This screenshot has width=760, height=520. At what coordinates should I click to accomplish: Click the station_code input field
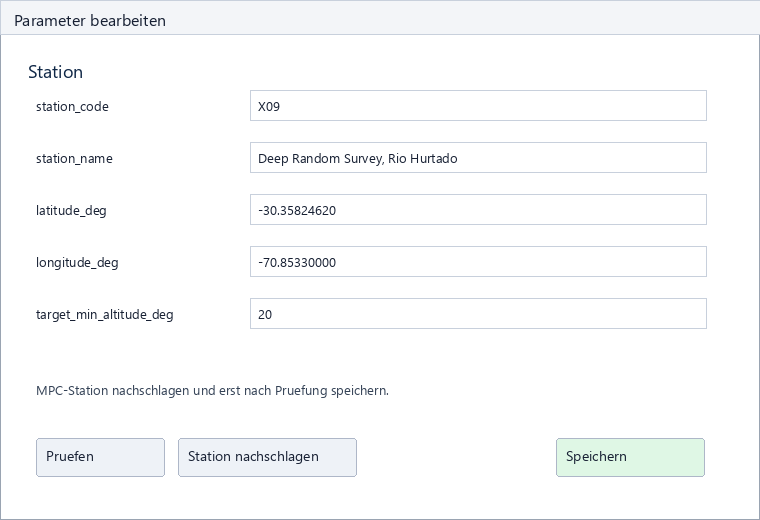478,106
